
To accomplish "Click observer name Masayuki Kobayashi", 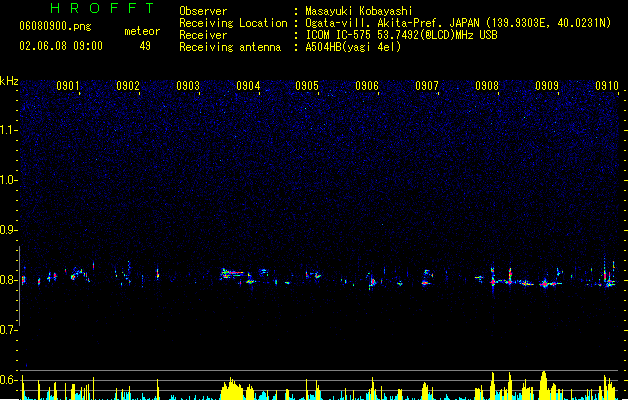I will pyautogui.click(x=359, y=11).
